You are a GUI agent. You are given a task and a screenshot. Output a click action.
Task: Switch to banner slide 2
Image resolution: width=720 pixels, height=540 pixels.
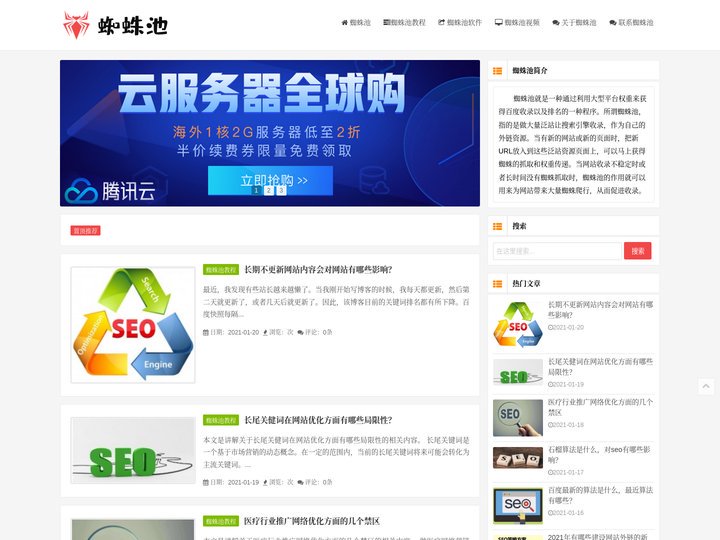(x=269, y=190)
